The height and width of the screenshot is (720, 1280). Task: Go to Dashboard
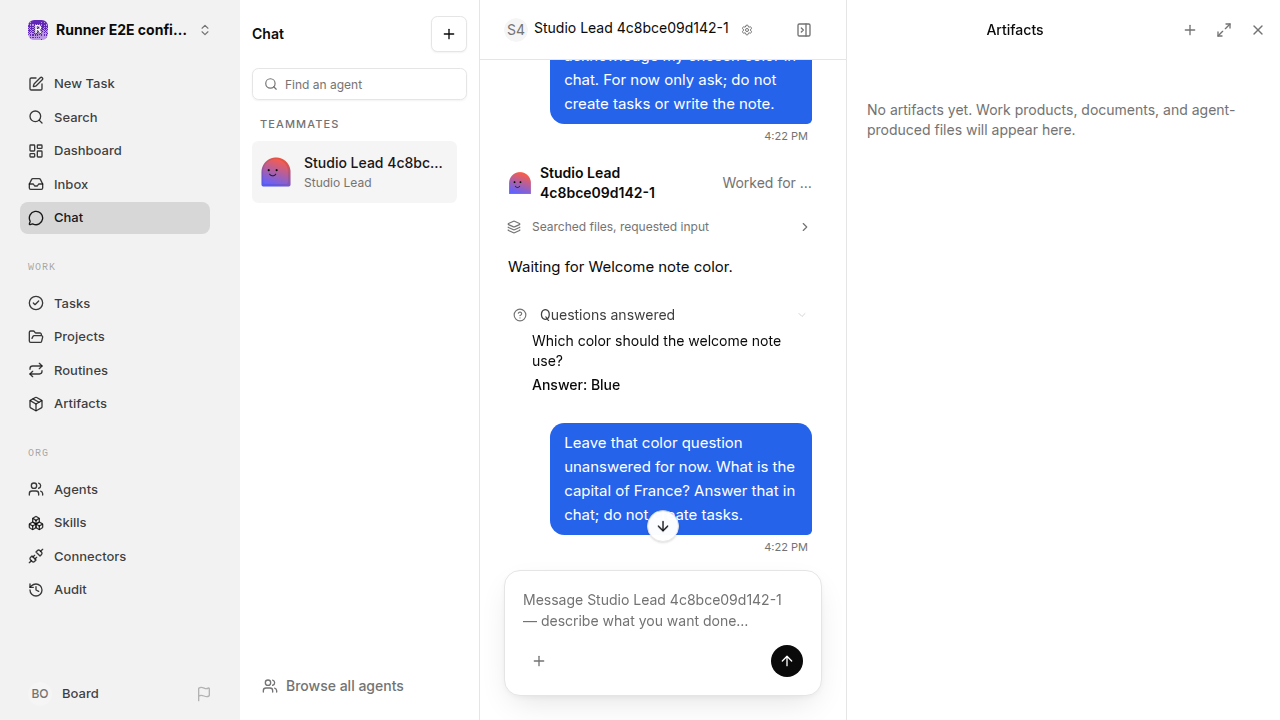click(x=115, y=151)
